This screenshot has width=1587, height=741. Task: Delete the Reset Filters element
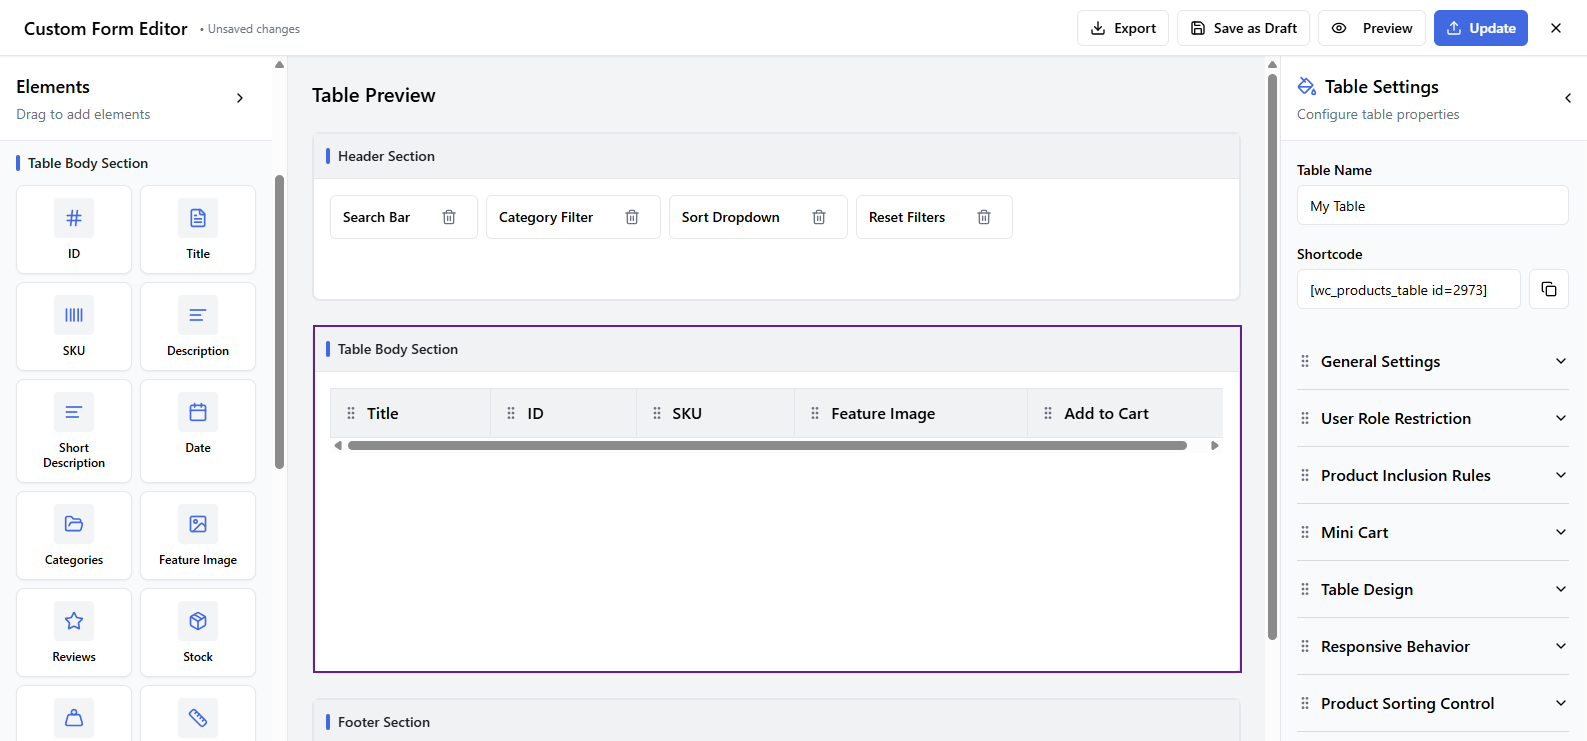point(984,217)
